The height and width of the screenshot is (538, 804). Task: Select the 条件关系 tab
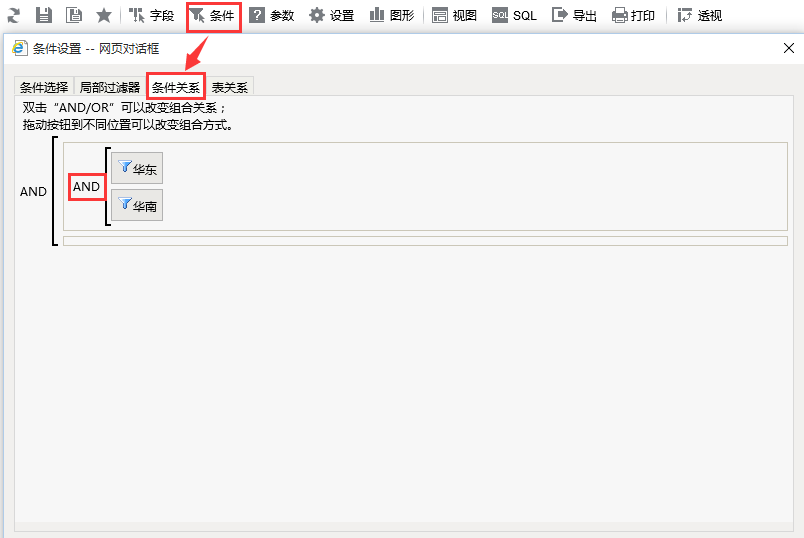click(176, 87)
